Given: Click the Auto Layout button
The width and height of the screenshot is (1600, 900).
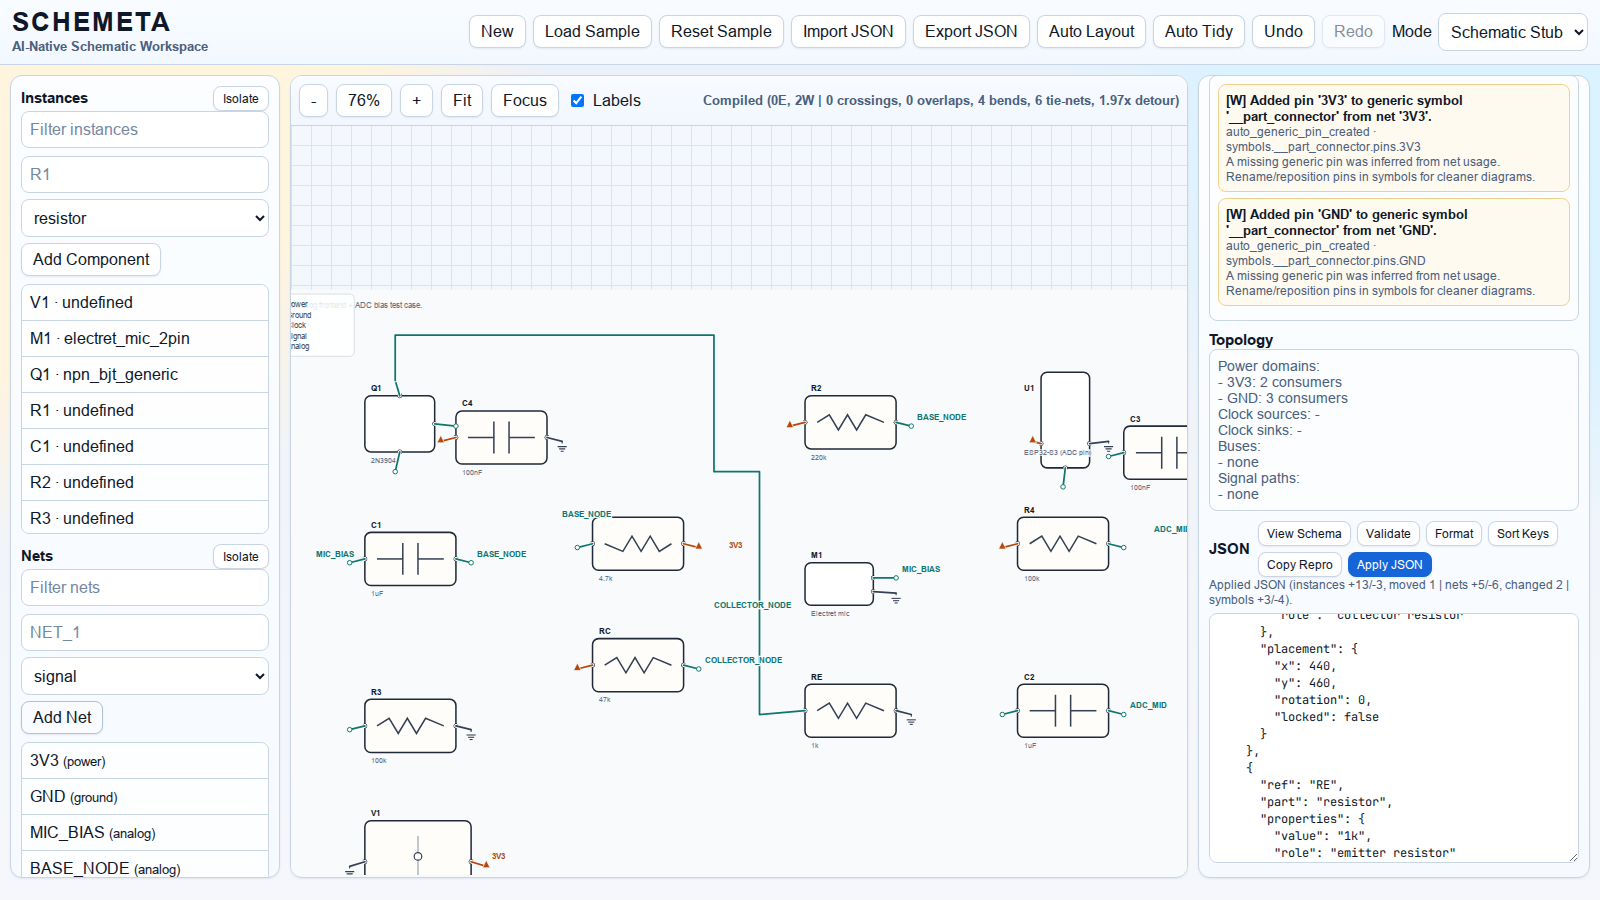Looking at the screenshot, I should (1091, 32).
